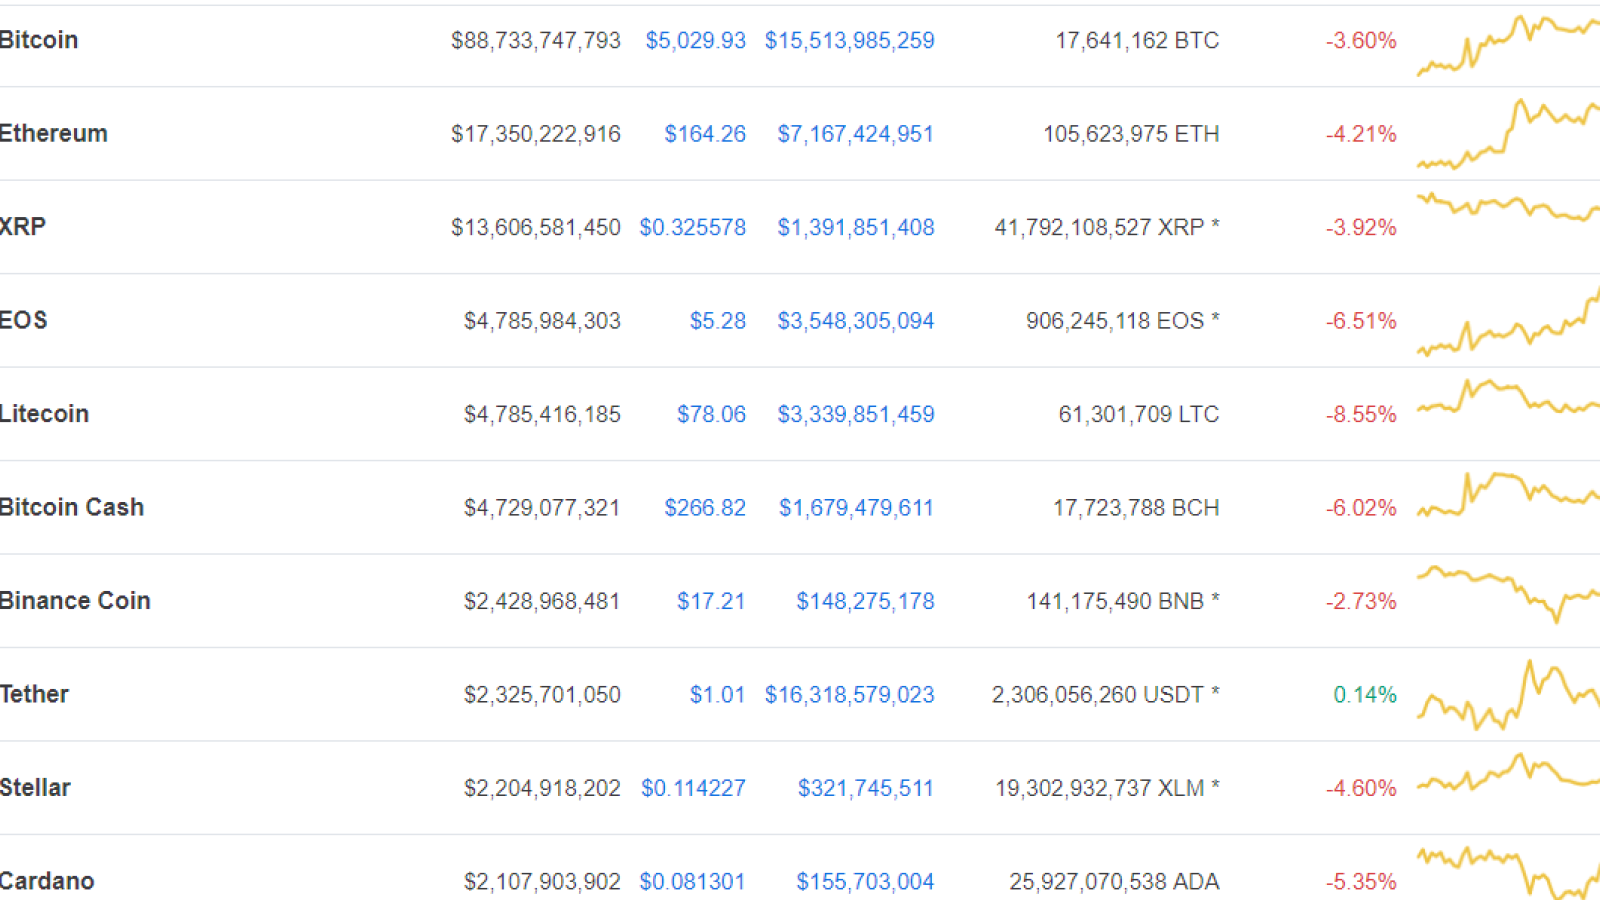Open Bitcoin 7-day sparkline chart
Viewport: 1600px width, 900px height.
coord(1508,45)
